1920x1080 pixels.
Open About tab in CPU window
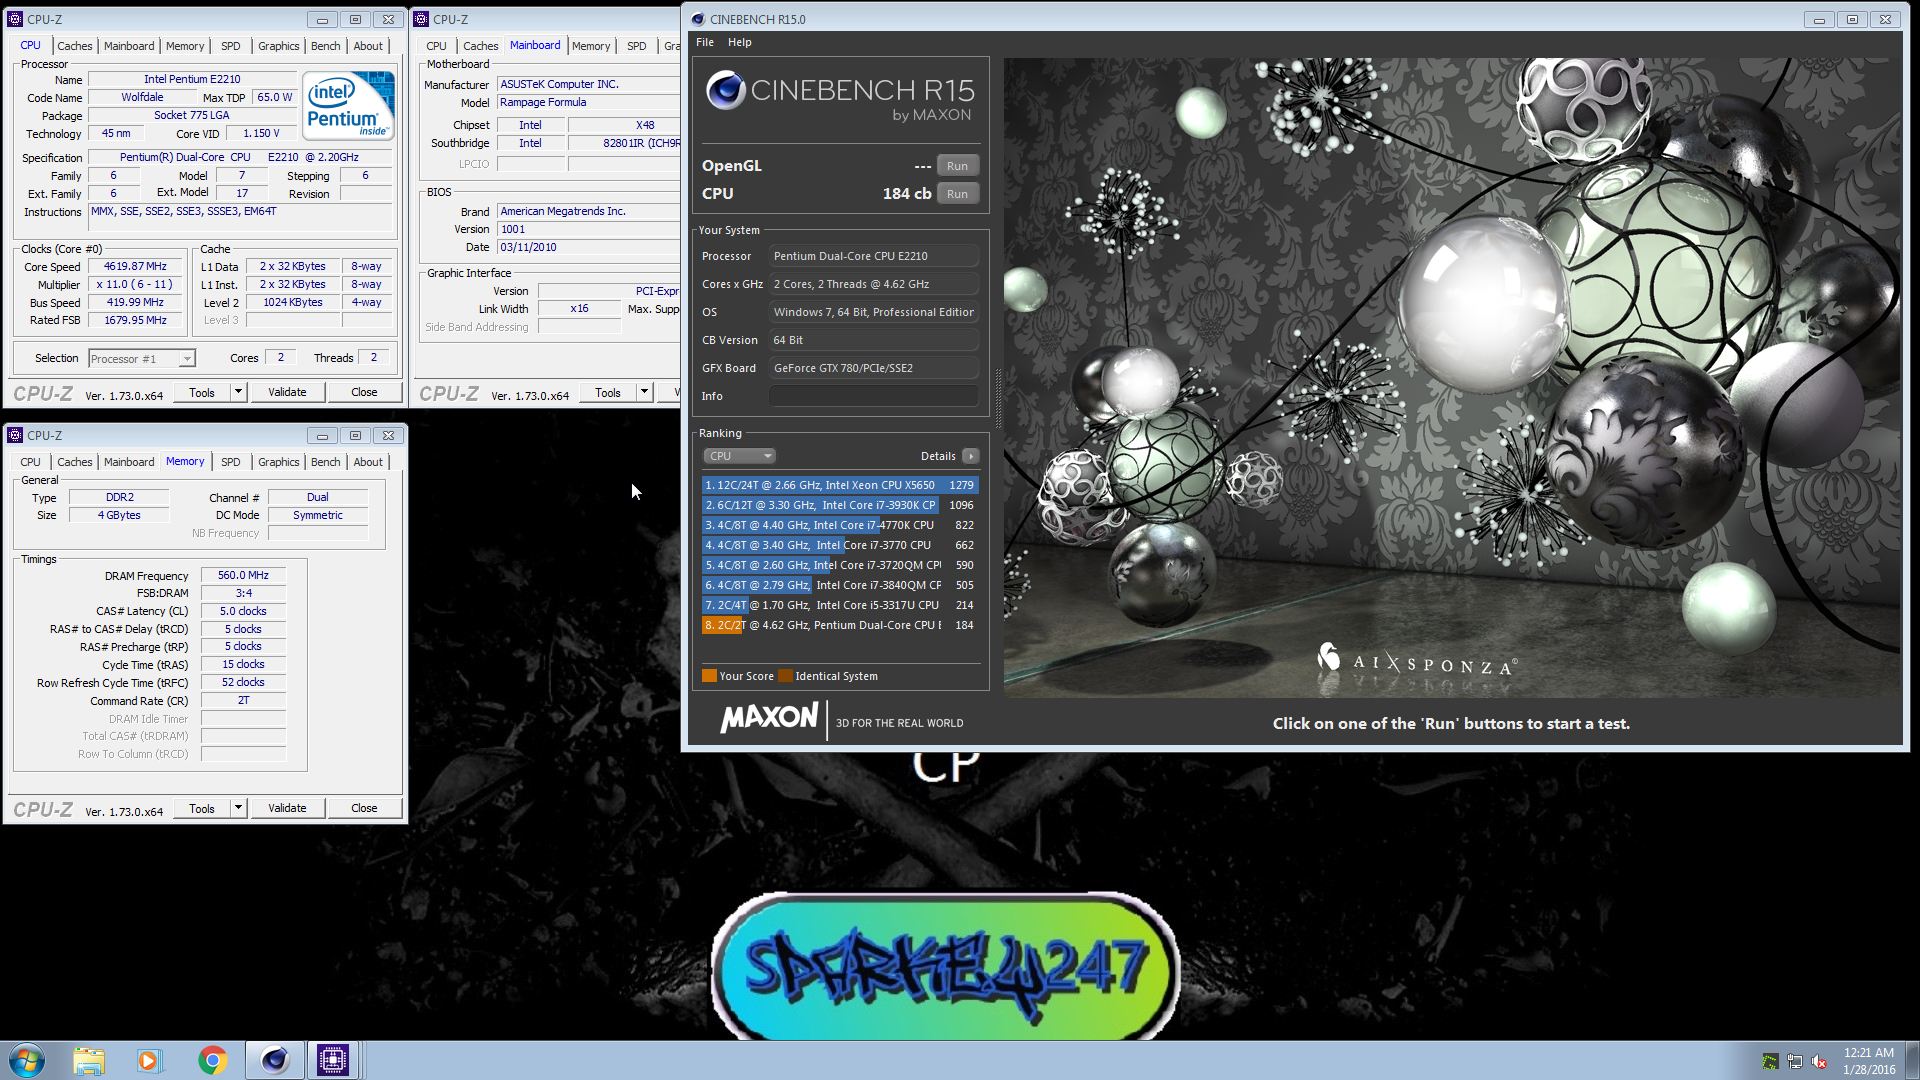point(368,46)
